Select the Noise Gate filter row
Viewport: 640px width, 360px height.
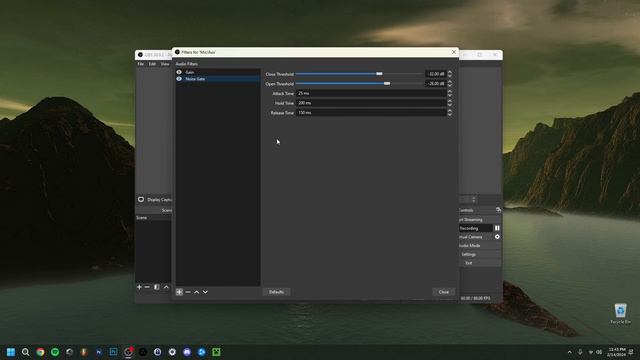218,79
